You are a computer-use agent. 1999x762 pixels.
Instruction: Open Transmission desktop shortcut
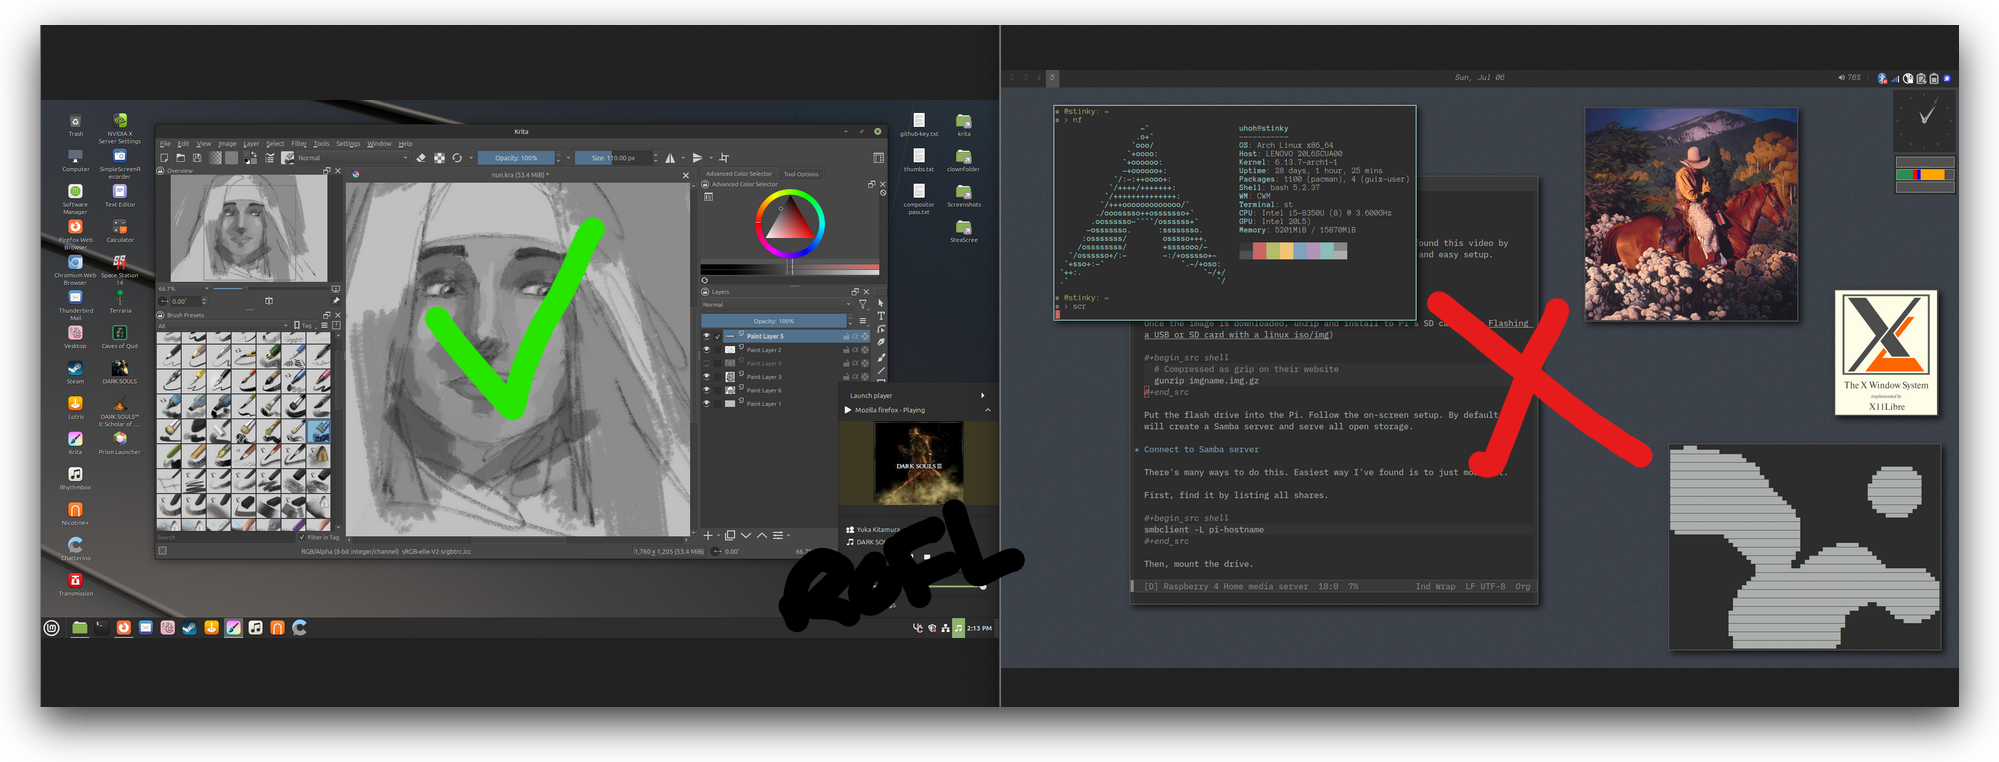[x=76, y=582]
